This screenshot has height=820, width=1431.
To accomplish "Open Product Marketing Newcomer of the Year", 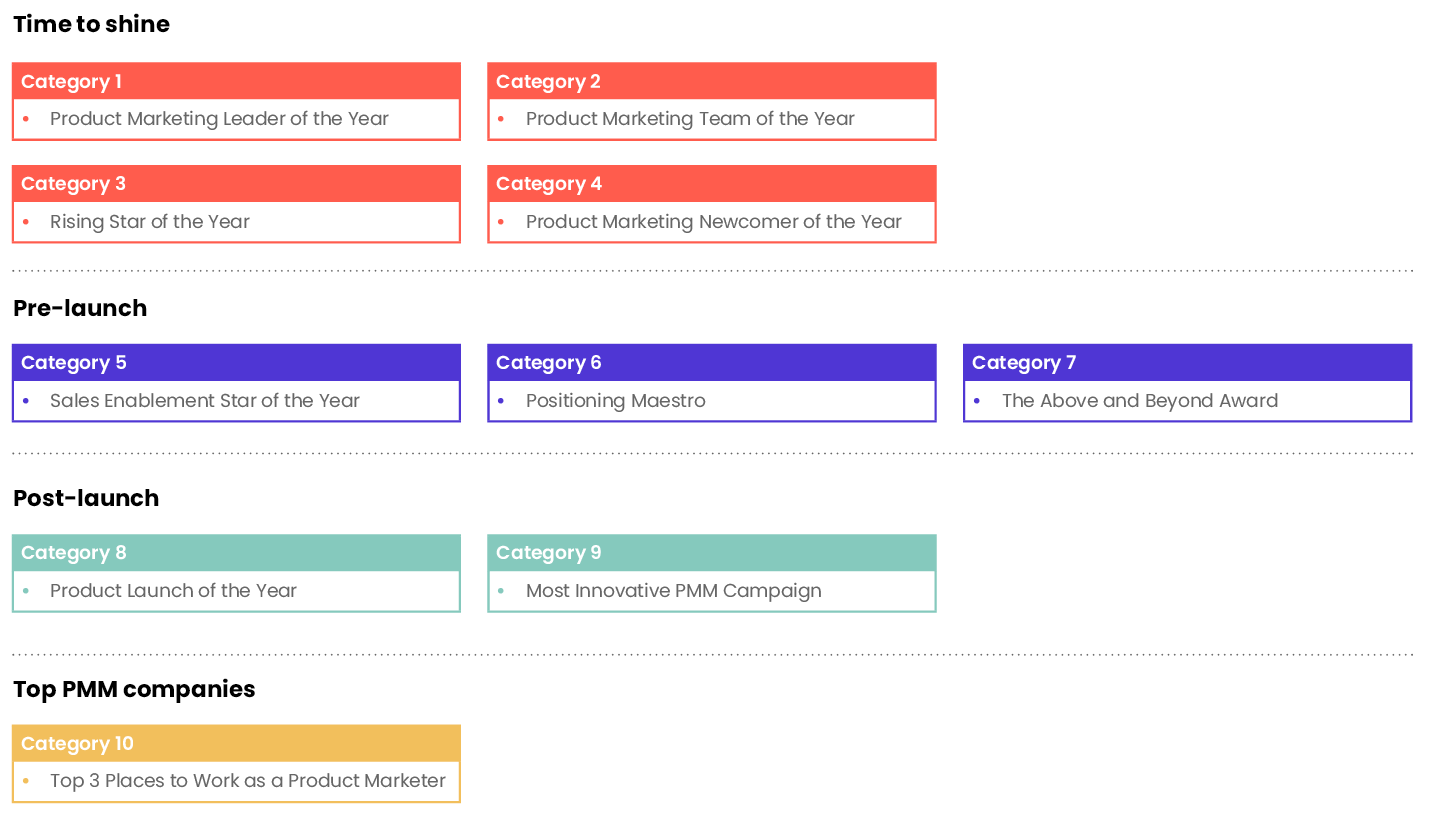I will 714,222.
